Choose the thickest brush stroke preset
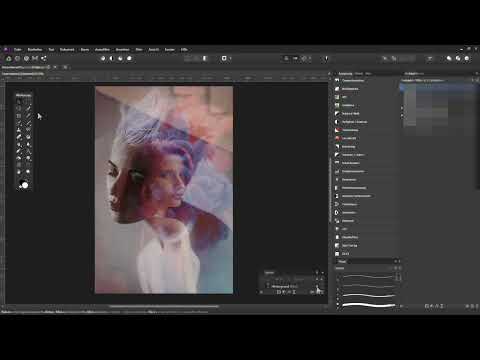 click(369, 305)
